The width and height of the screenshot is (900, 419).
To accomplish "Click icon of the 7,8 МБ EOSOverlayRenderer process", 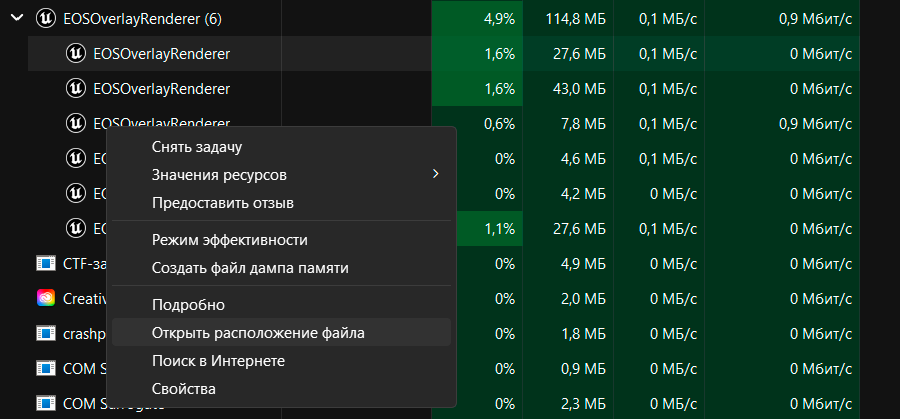I will 75,123.
